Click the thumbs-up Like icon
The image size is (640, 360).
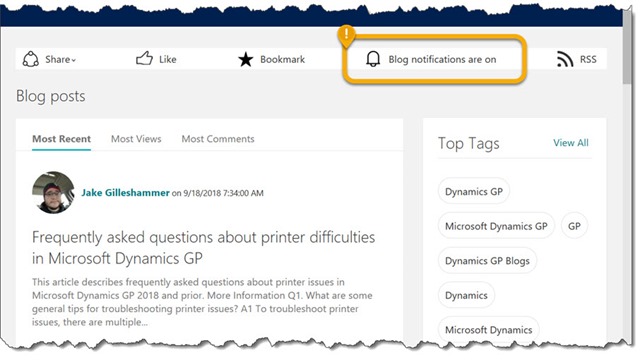pyautogui.click(x=144, y=58)
